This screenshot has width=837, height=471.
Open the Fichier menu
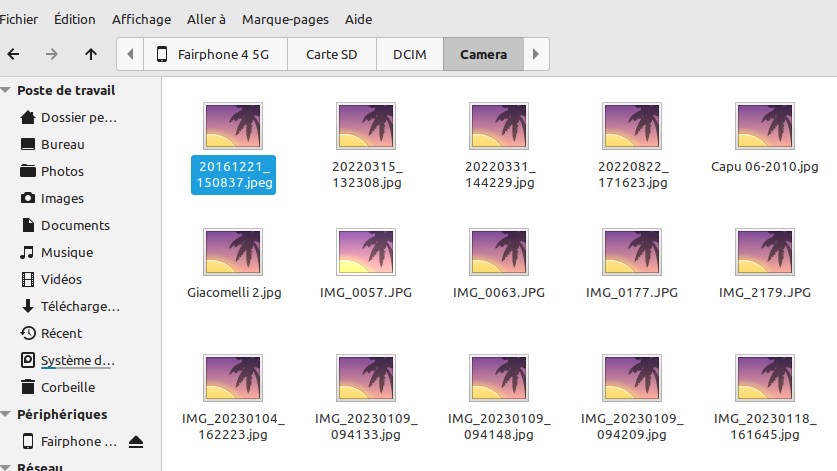point(19,19)
